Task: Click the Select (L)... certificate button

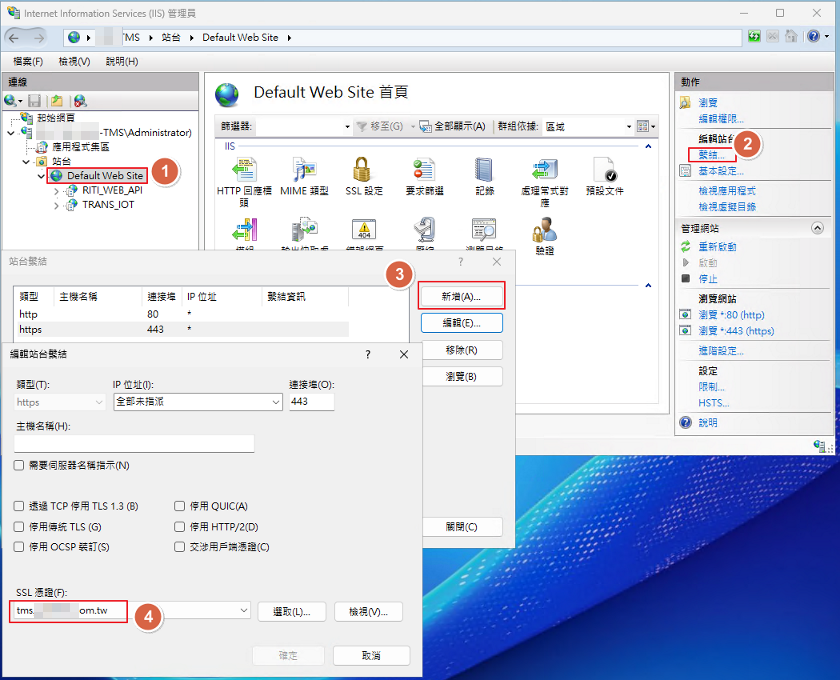Action: [x=291, y=611]
